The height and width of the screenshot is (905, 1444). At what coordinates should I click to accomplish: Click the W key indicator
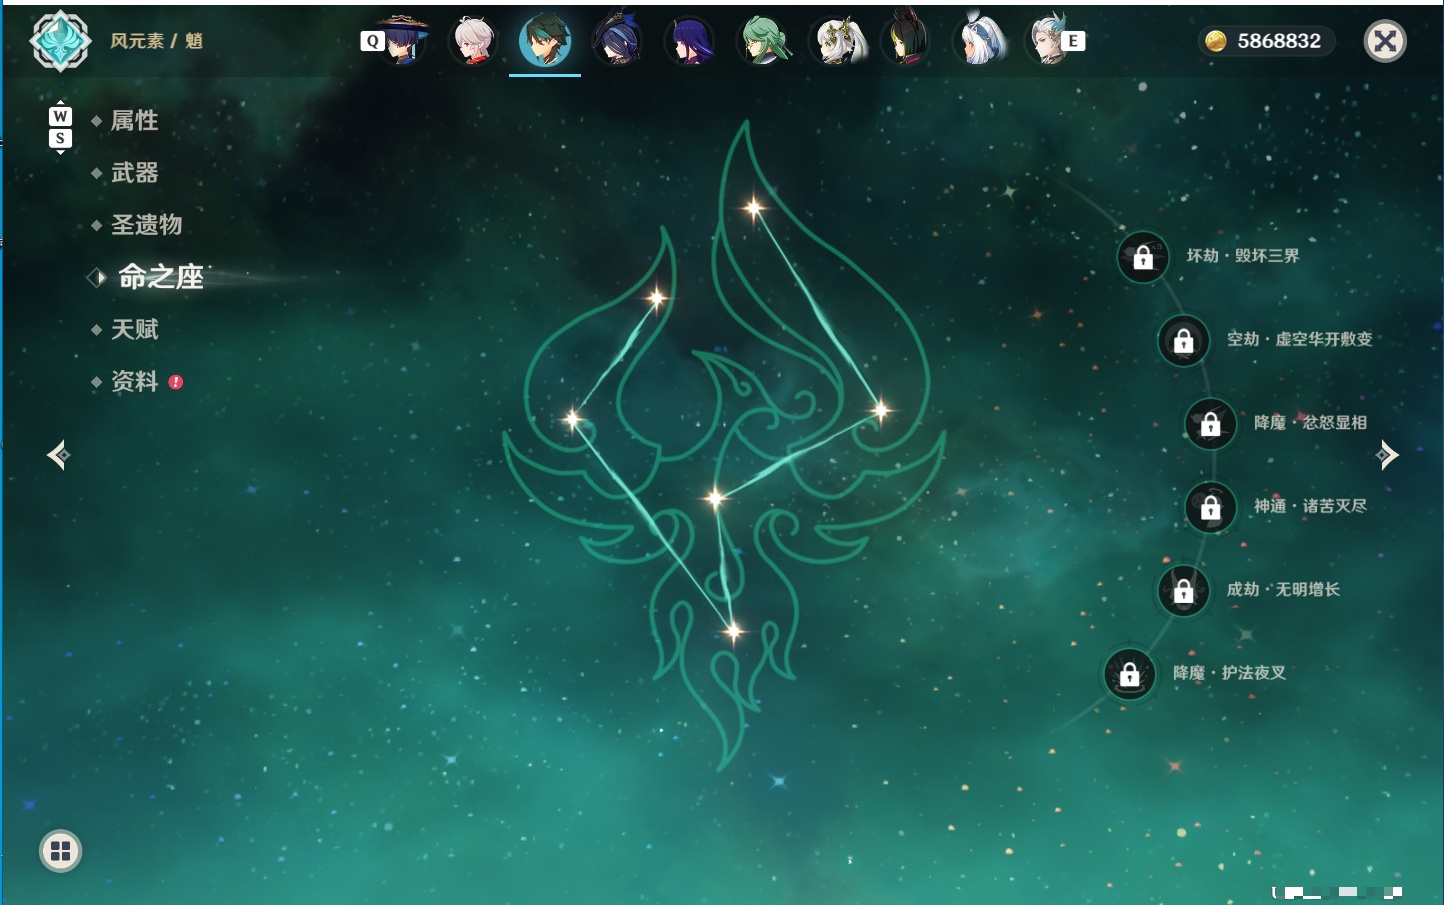pyautogui.click(x=60, y=116)
